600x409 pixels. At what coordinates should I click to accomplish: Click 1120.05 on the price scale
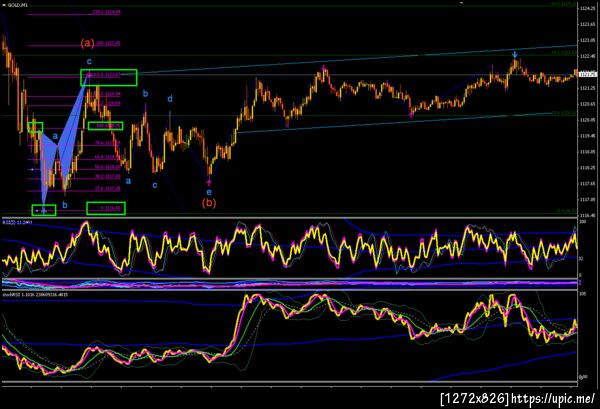tap(588, 120)
